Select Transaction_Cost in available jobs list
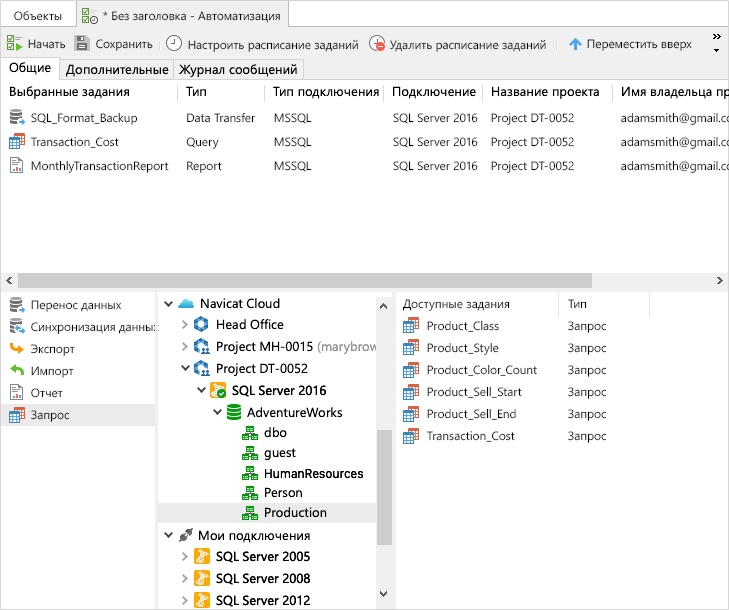 (471, 436)
